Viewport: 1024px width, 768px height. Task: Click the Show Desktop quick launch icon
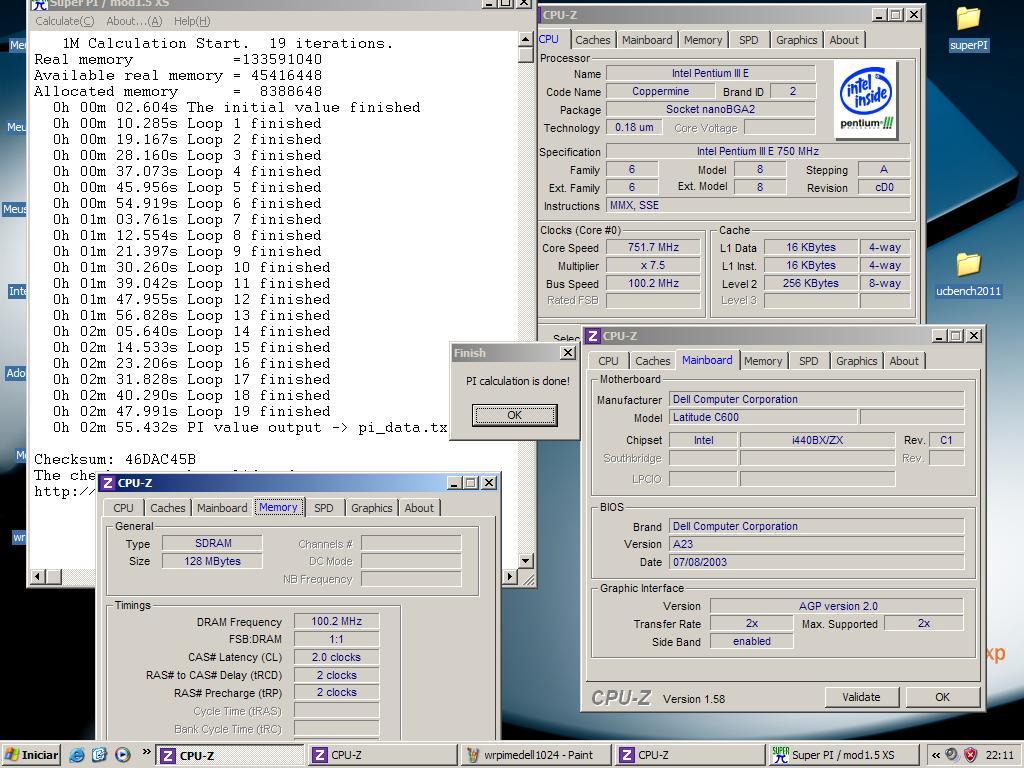click(x=99, y=755)
